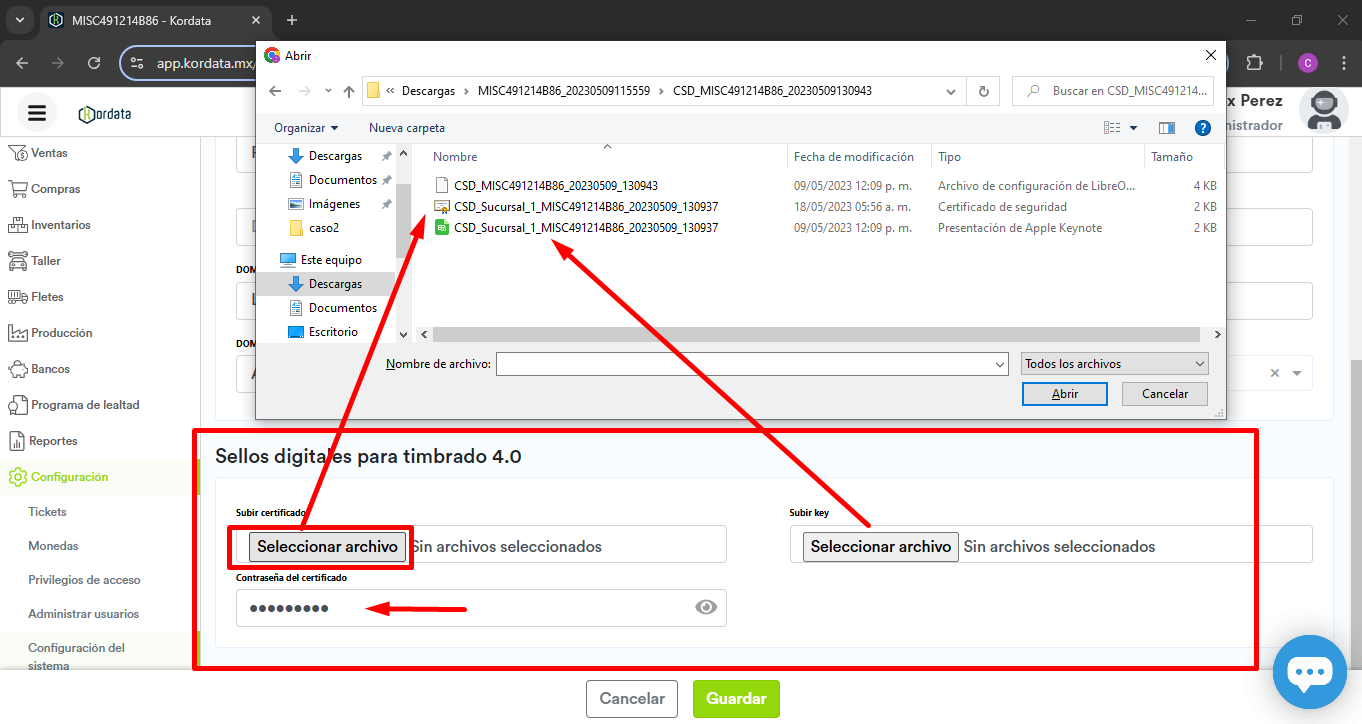
Task: Expand the Organizar dropdown menu
Action: click(306, 128)
